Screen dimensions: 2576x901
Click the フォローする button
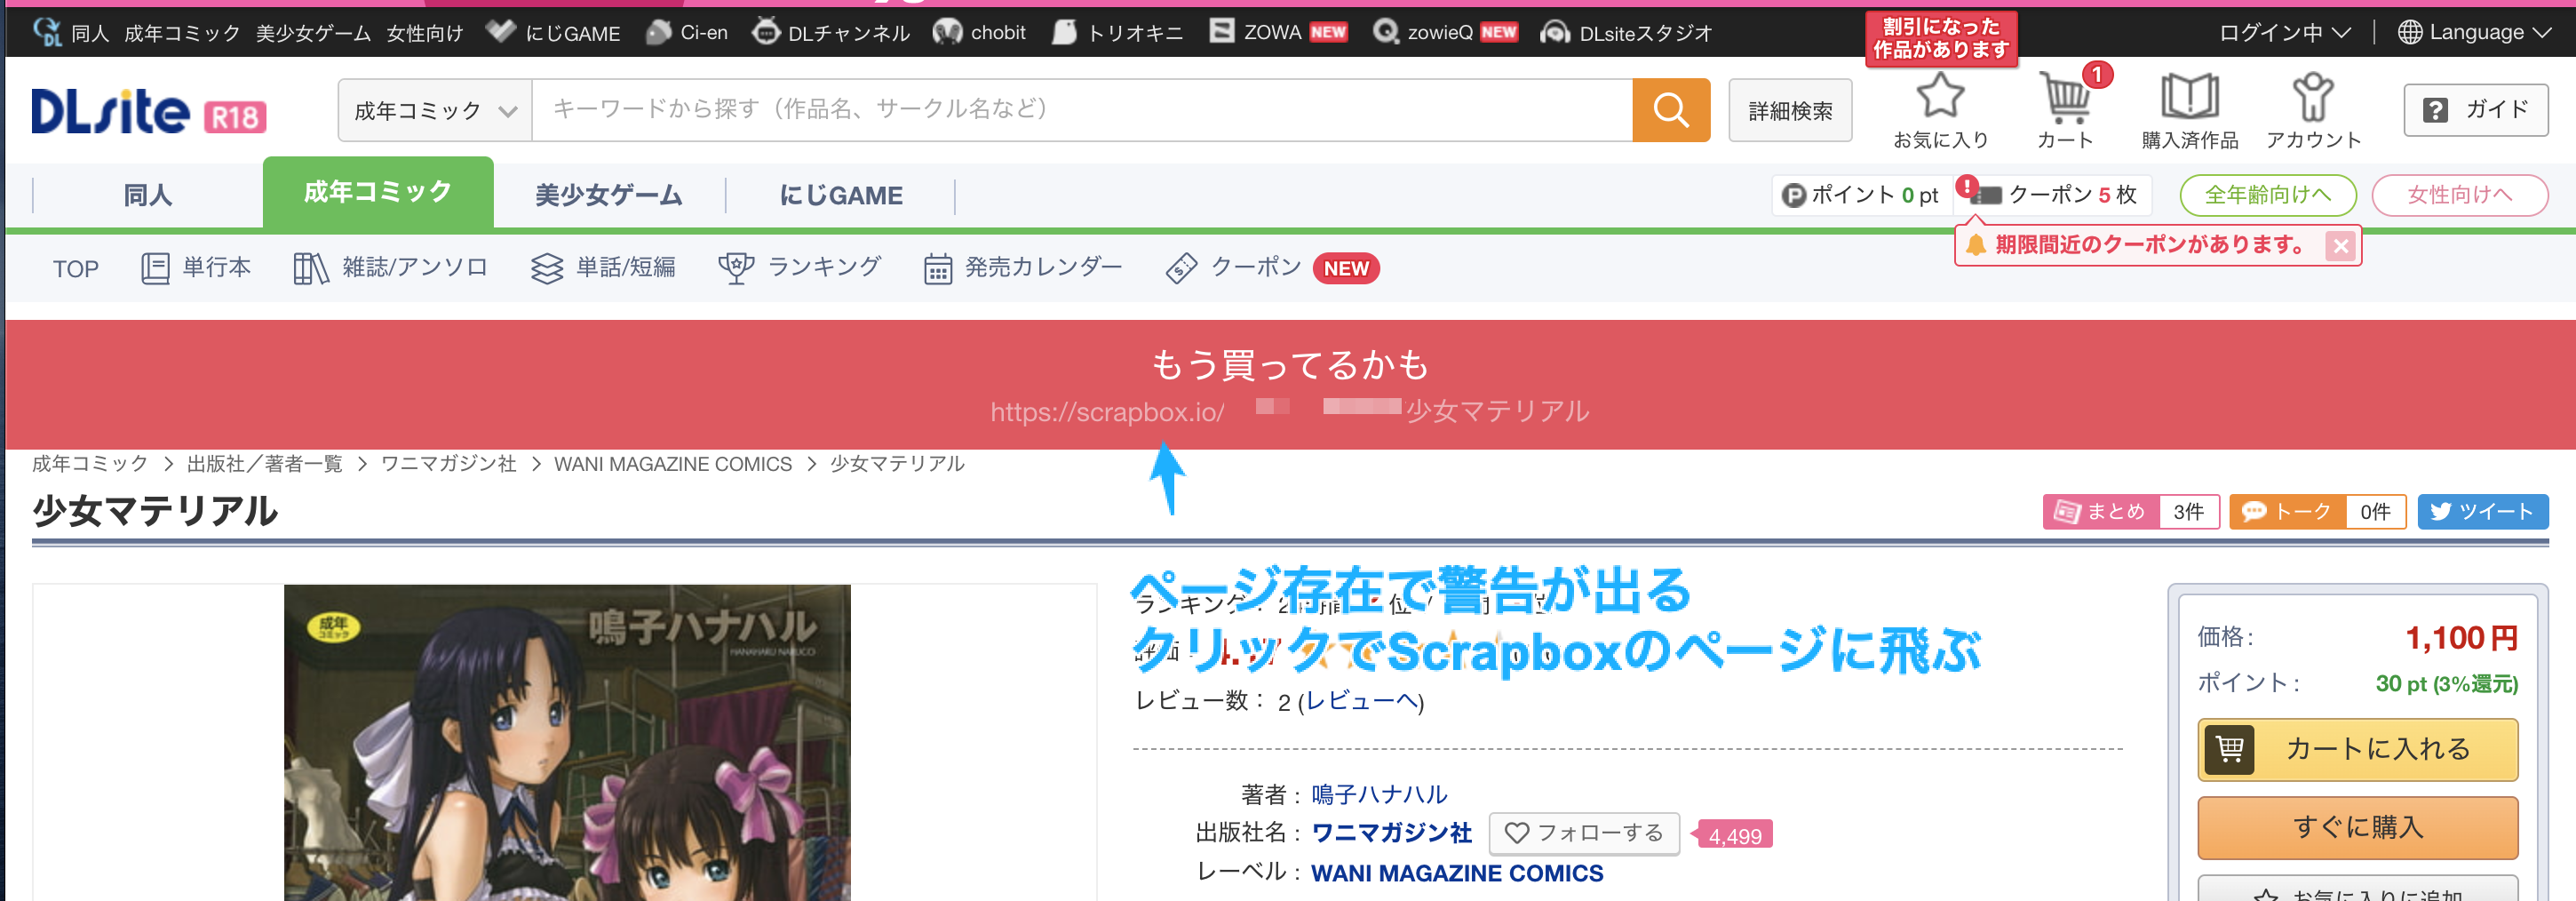[x=1584, y=833]
